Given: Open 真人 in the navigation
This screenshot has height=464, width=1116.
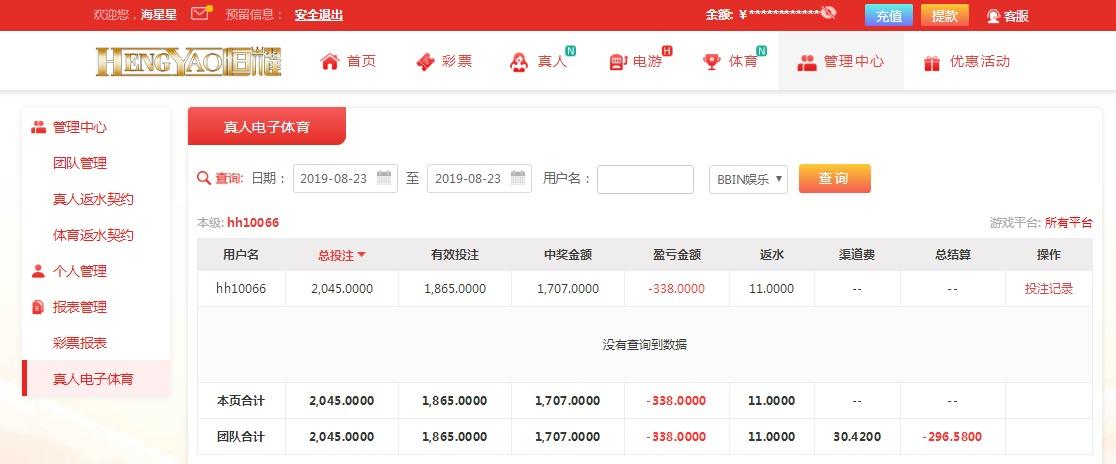Looking at the screenshot, I should pyautogui.click(x=552, y=62).
